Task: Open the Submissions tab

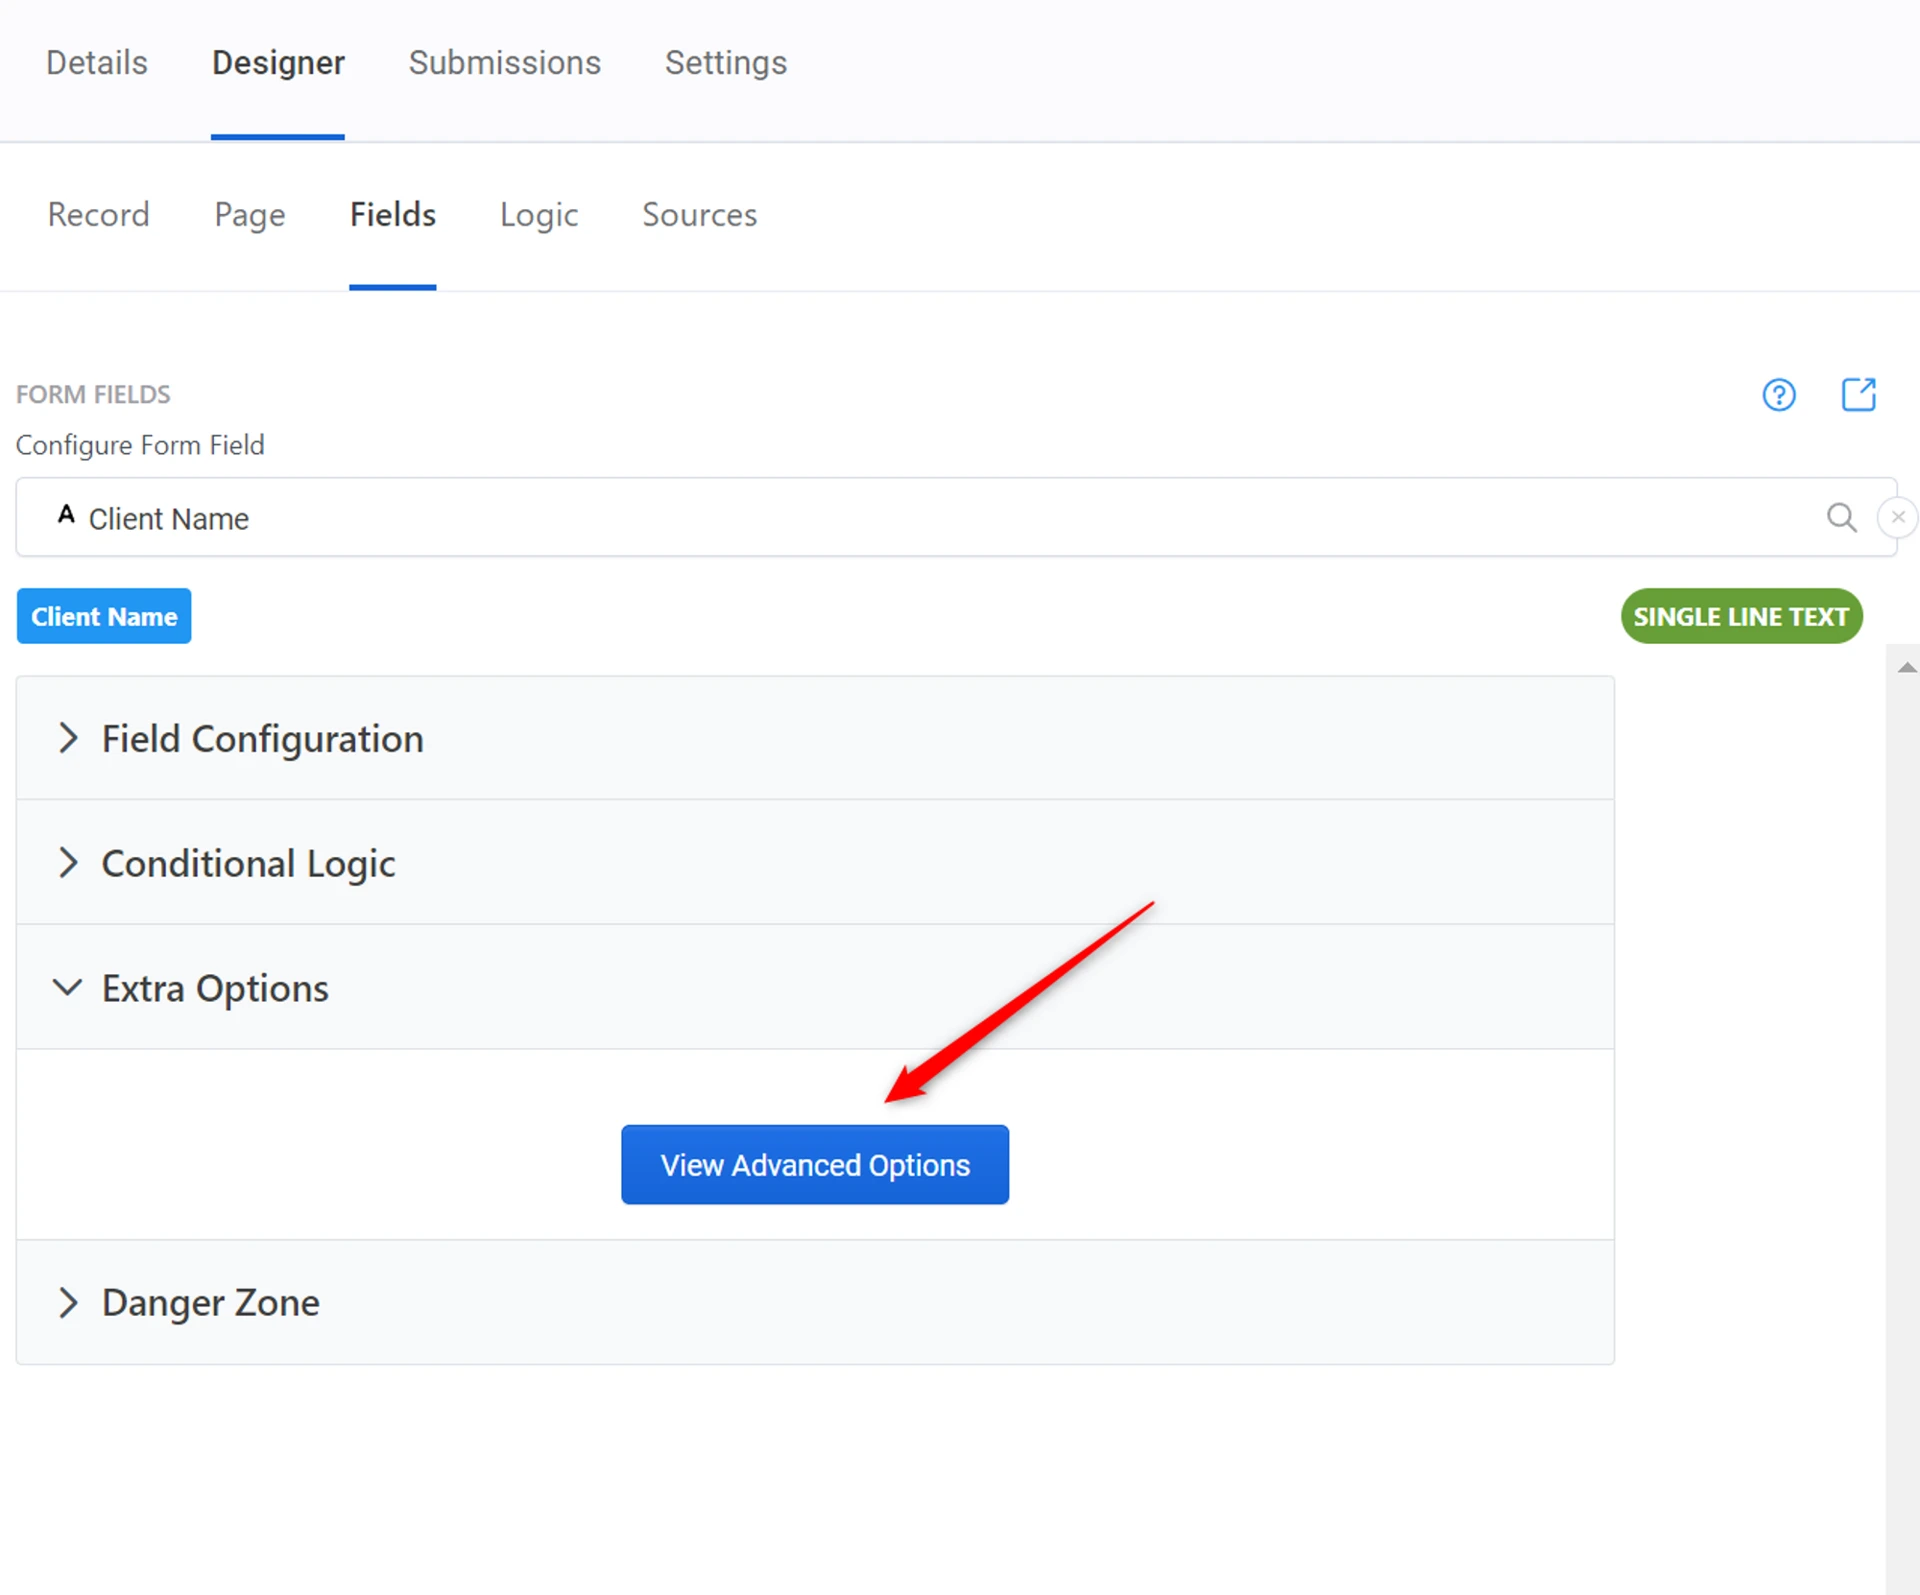Action: pyautogui.click(x=504, y=63)
